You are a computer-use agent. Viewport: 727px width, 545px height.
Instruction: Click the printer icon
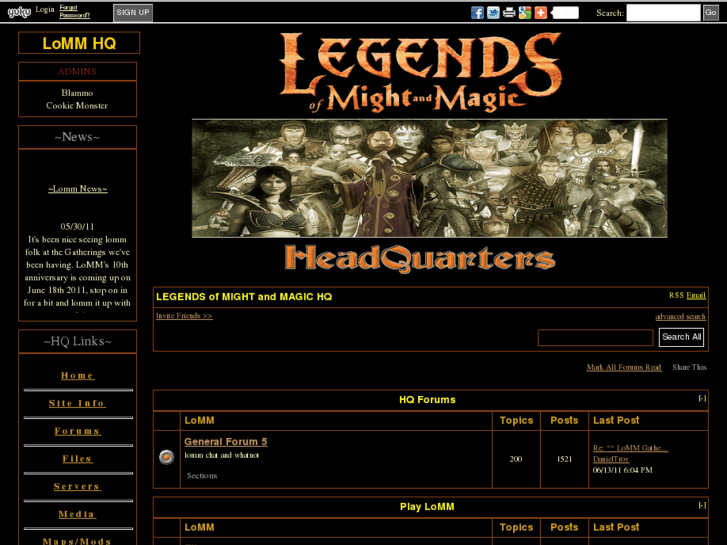(509, 13)
